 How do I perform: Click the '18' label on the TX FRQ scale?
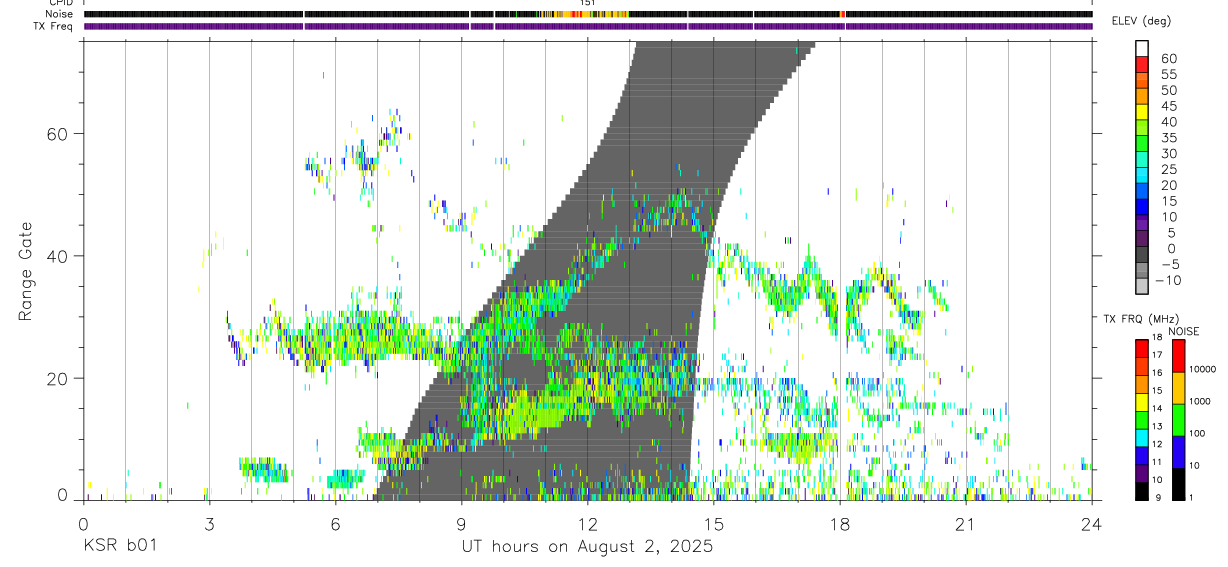click(1156, 337)
